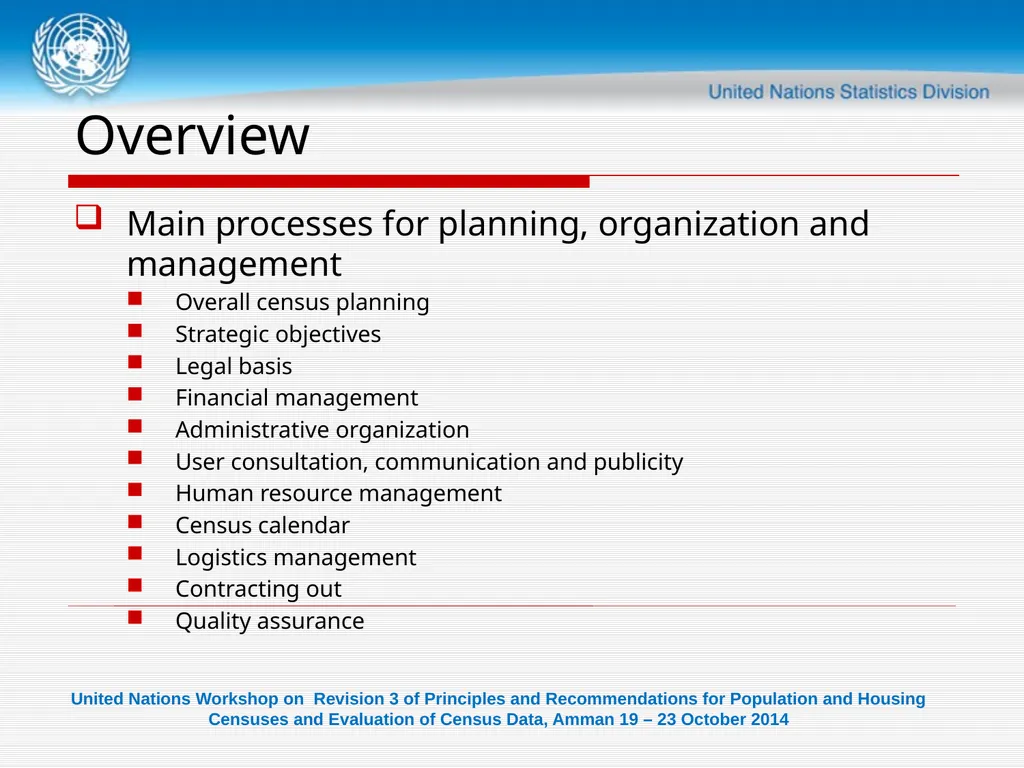Image resolution: width=1024 pixels, height=768 pixels.
Task: Click the 'Contracting out' bullet text
Action: [259, 589]
